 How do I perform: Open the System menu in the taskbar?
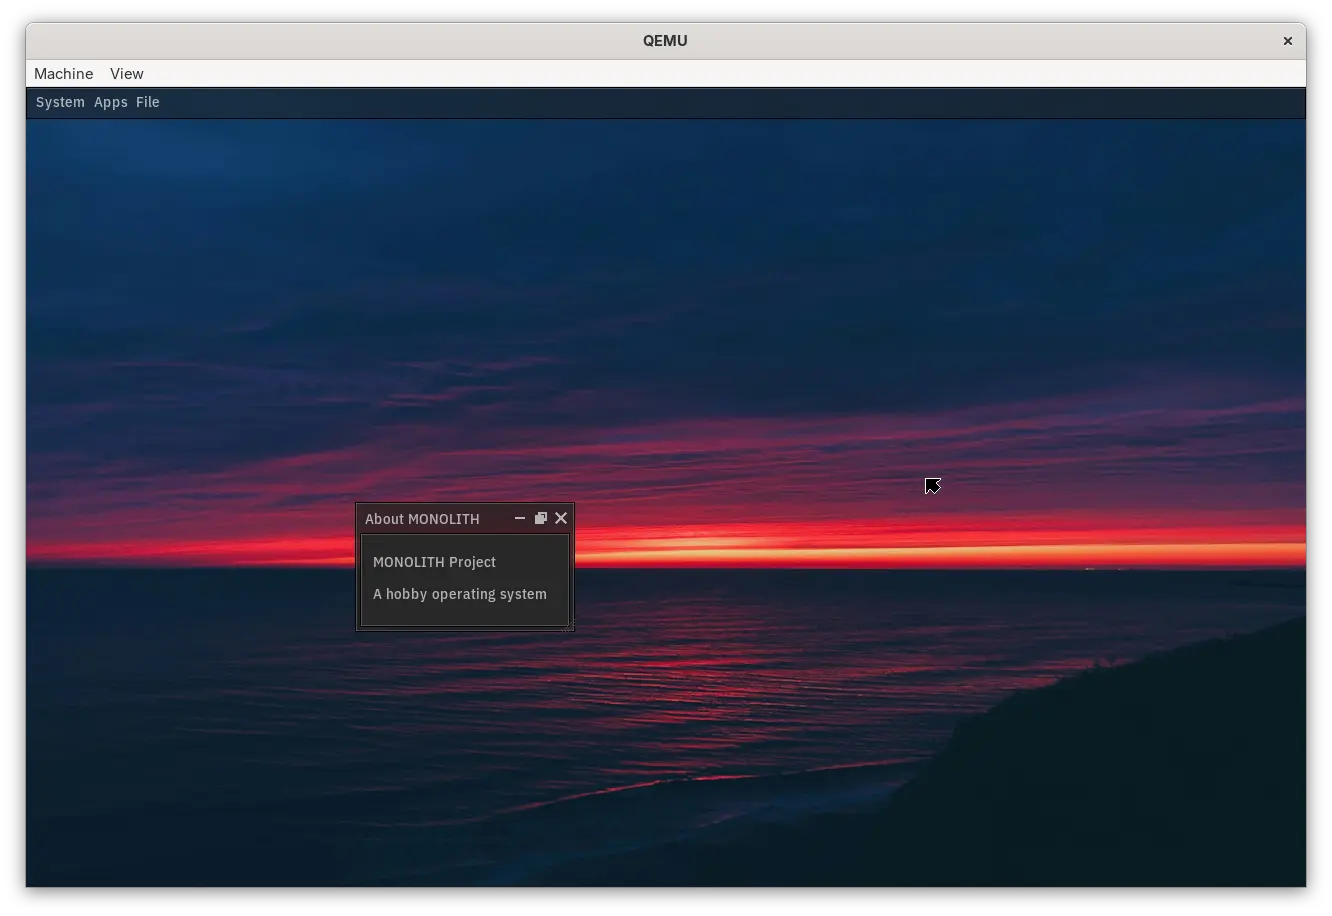59,102
